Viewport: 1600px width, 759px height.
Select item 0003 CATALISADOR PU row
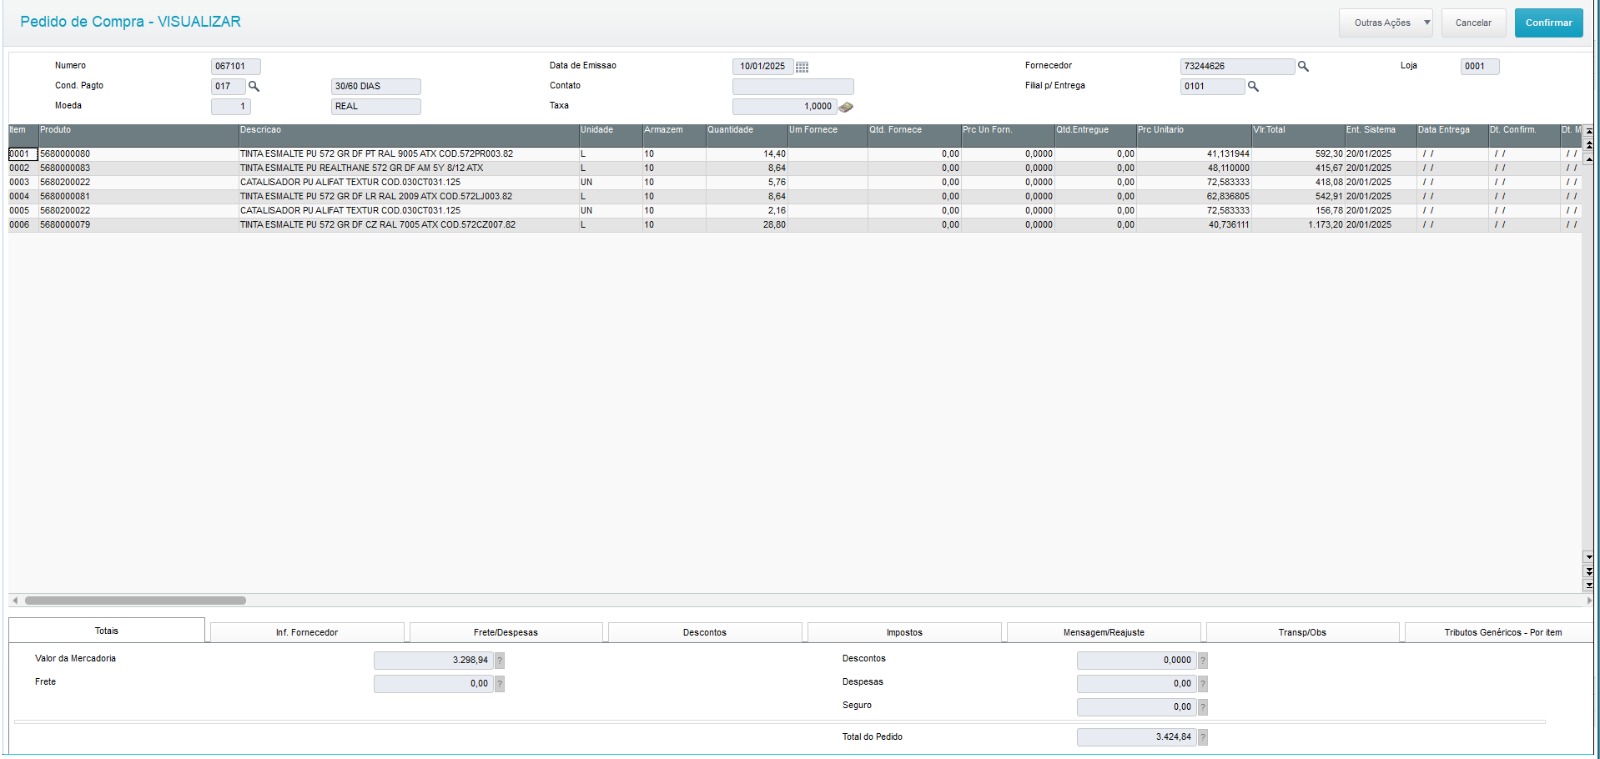pos(350,183)
